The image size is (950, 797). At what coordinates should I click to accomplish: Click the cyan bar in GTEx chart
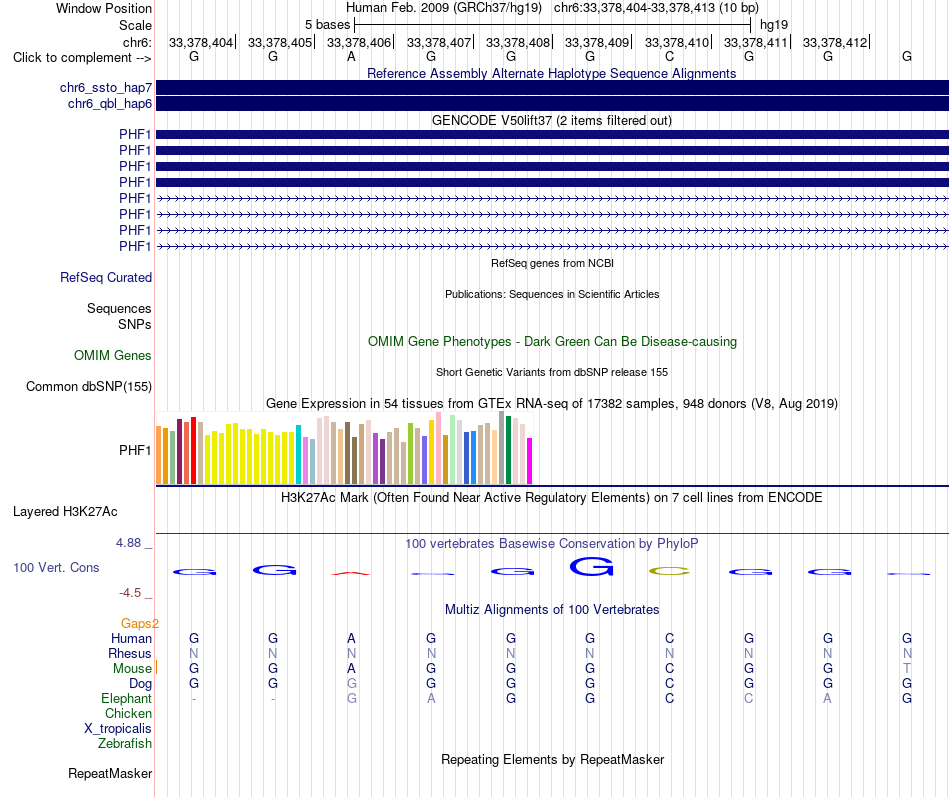tap(299, 455)
